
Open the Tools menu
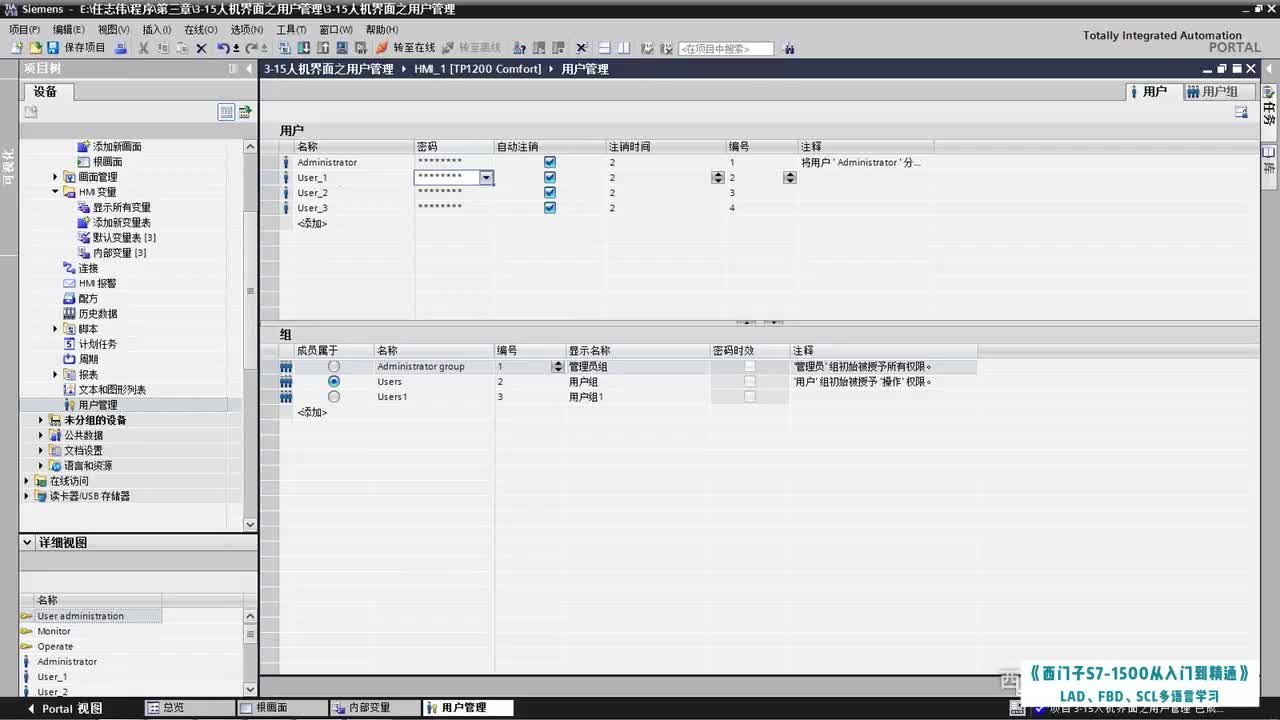(x=291, y=30)
